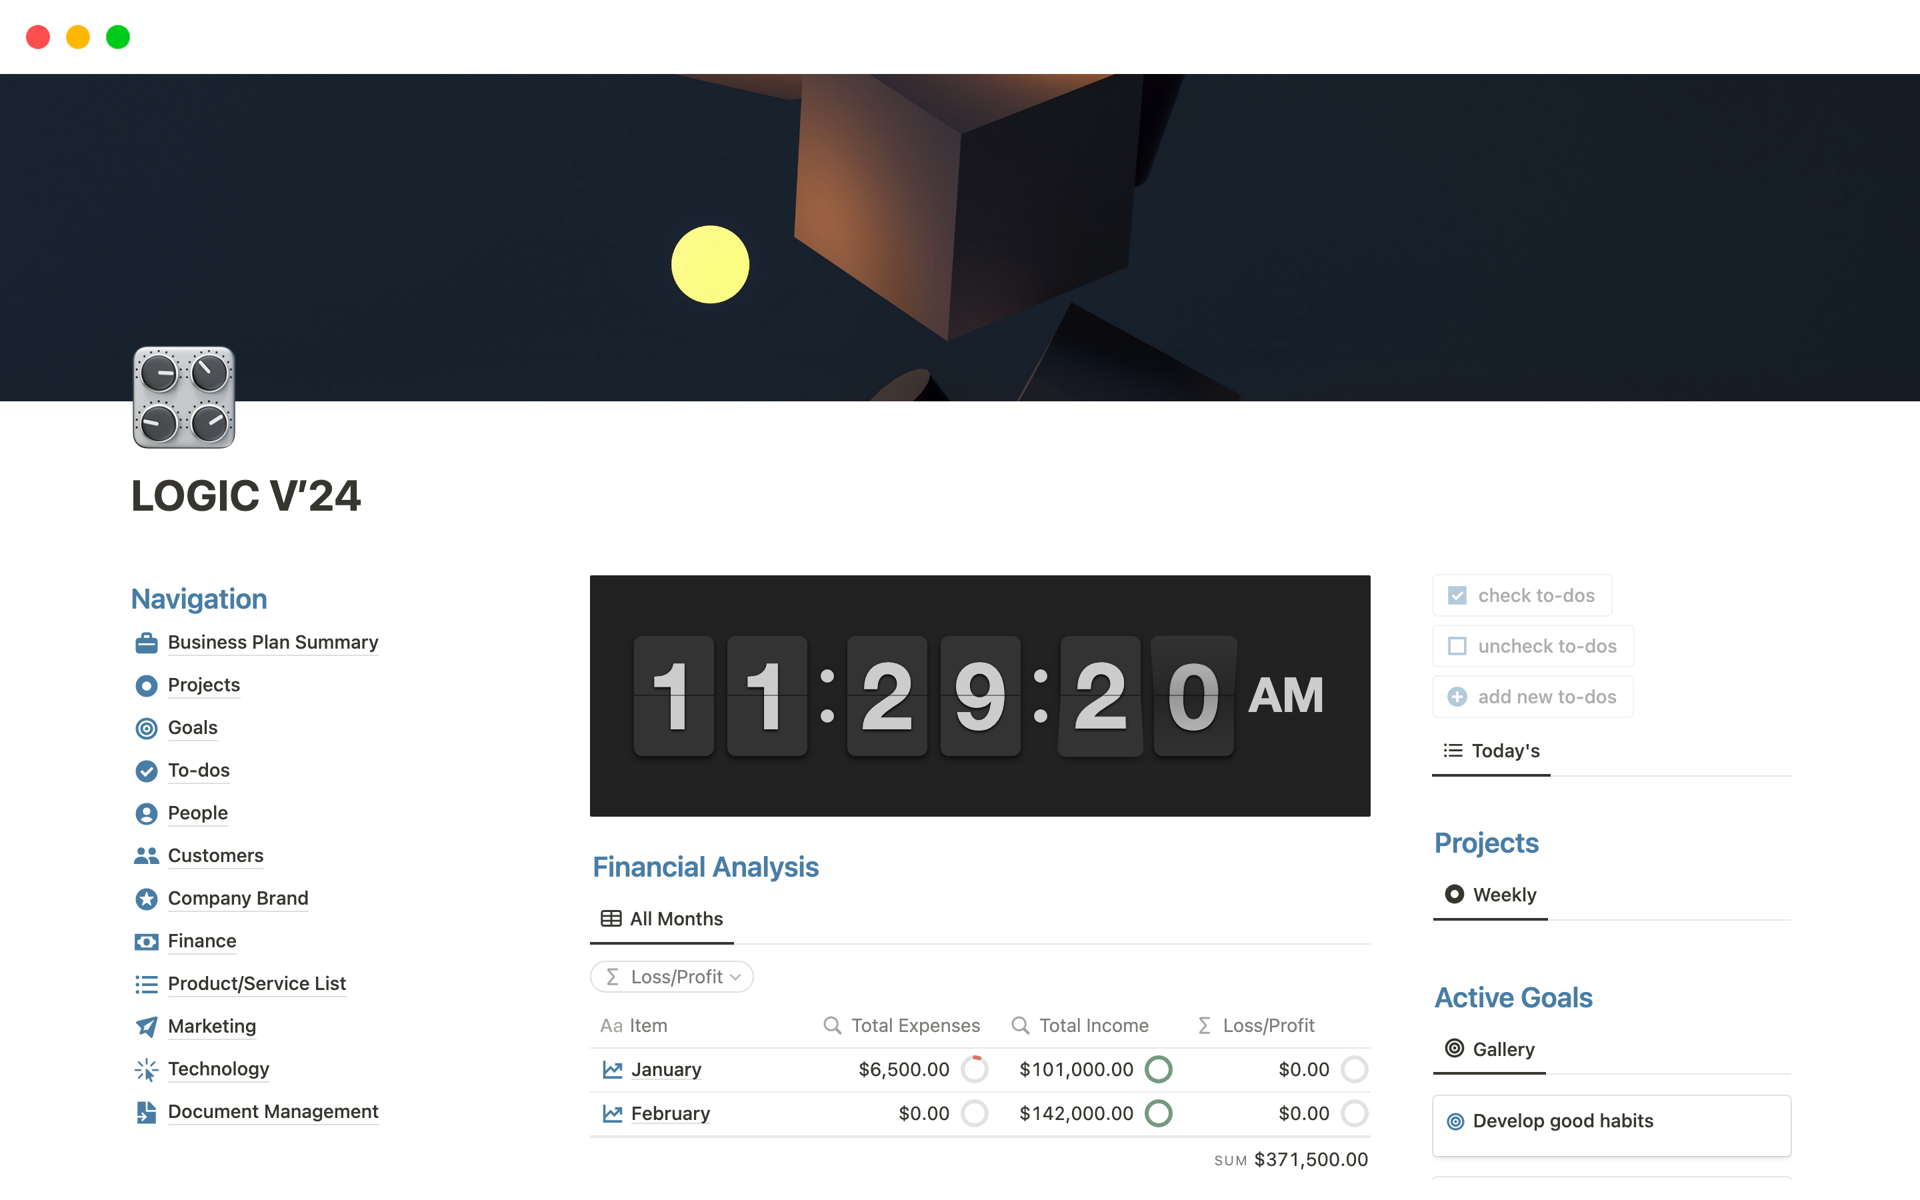Click the paper plane Marketing icon
This screenshot has width=1920, height=1200.
click(x=146, y=1027)
